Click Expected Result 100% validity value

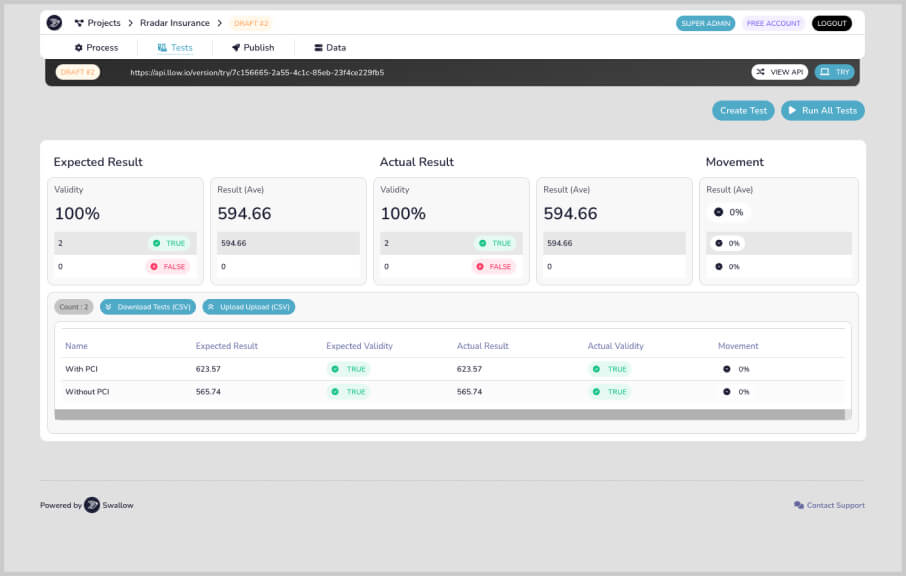pyautogui.click(x=77, y=214)
